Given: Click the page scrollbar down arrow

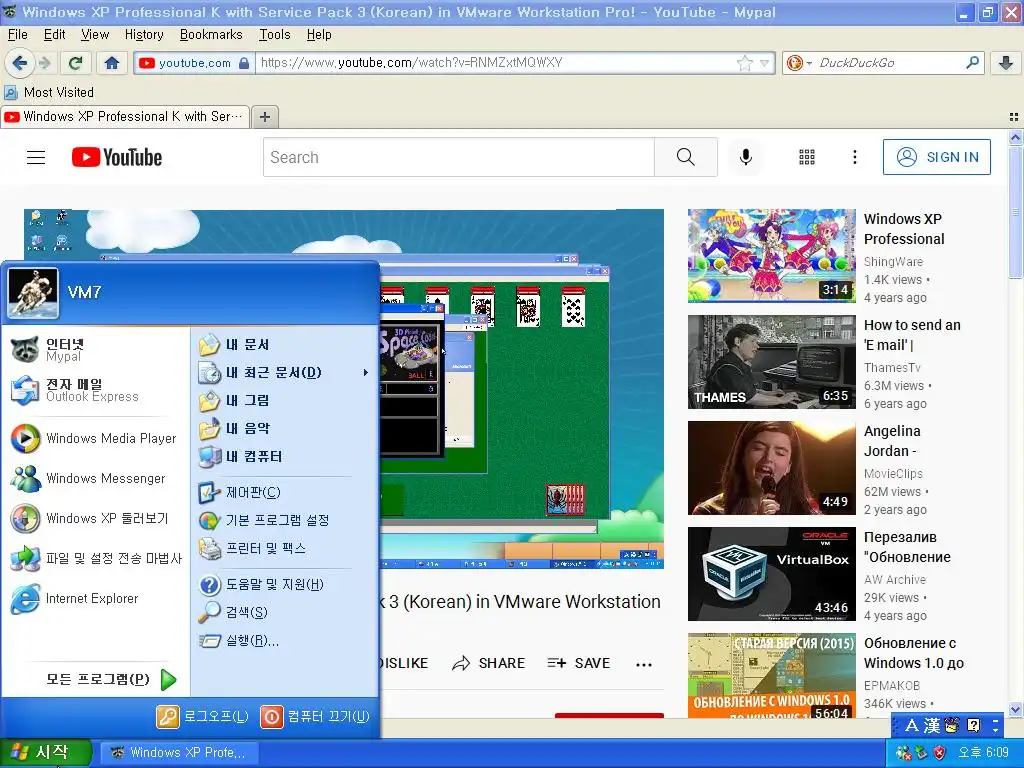Looking at the screenshot, I should click(x=1015, y=709).
